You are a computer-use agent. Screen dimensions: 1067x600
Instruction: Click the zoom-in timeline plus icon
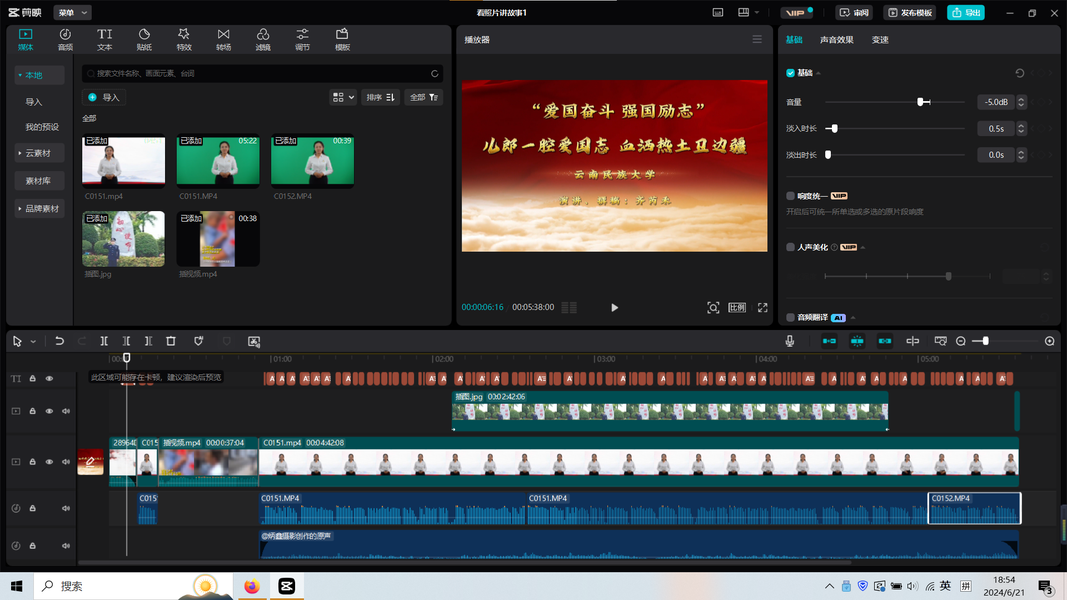tap(1050, 341)
